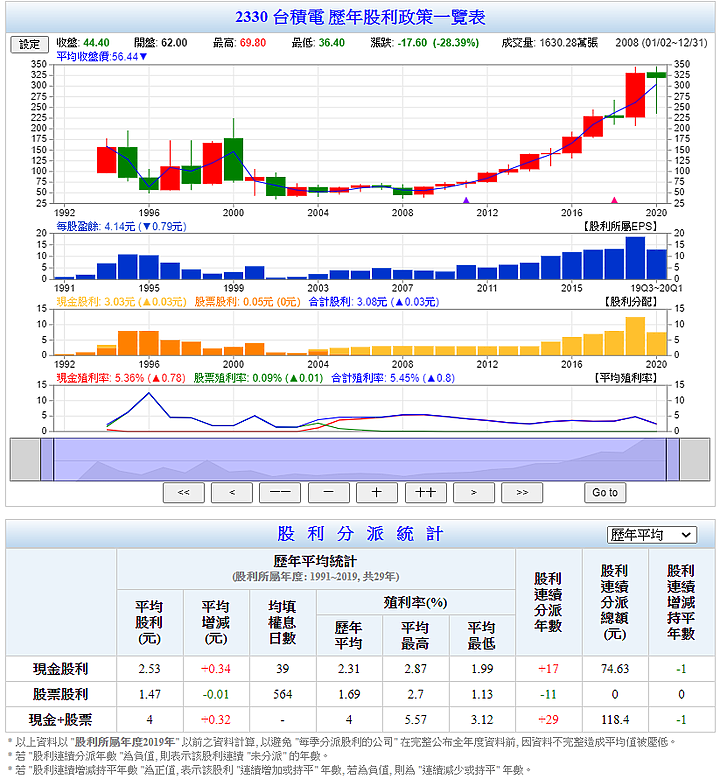
Task: Click the 股票股利 row header
Action: click(61, 694)
